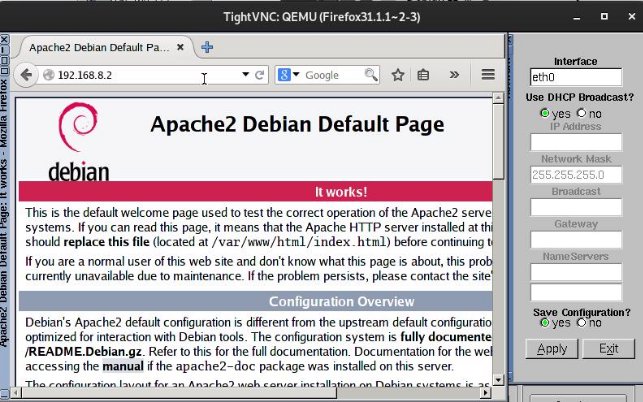Click the '/var/www/html/index.html' path text
The height and width of the screenshot is (402, 643).
[299, 242]
